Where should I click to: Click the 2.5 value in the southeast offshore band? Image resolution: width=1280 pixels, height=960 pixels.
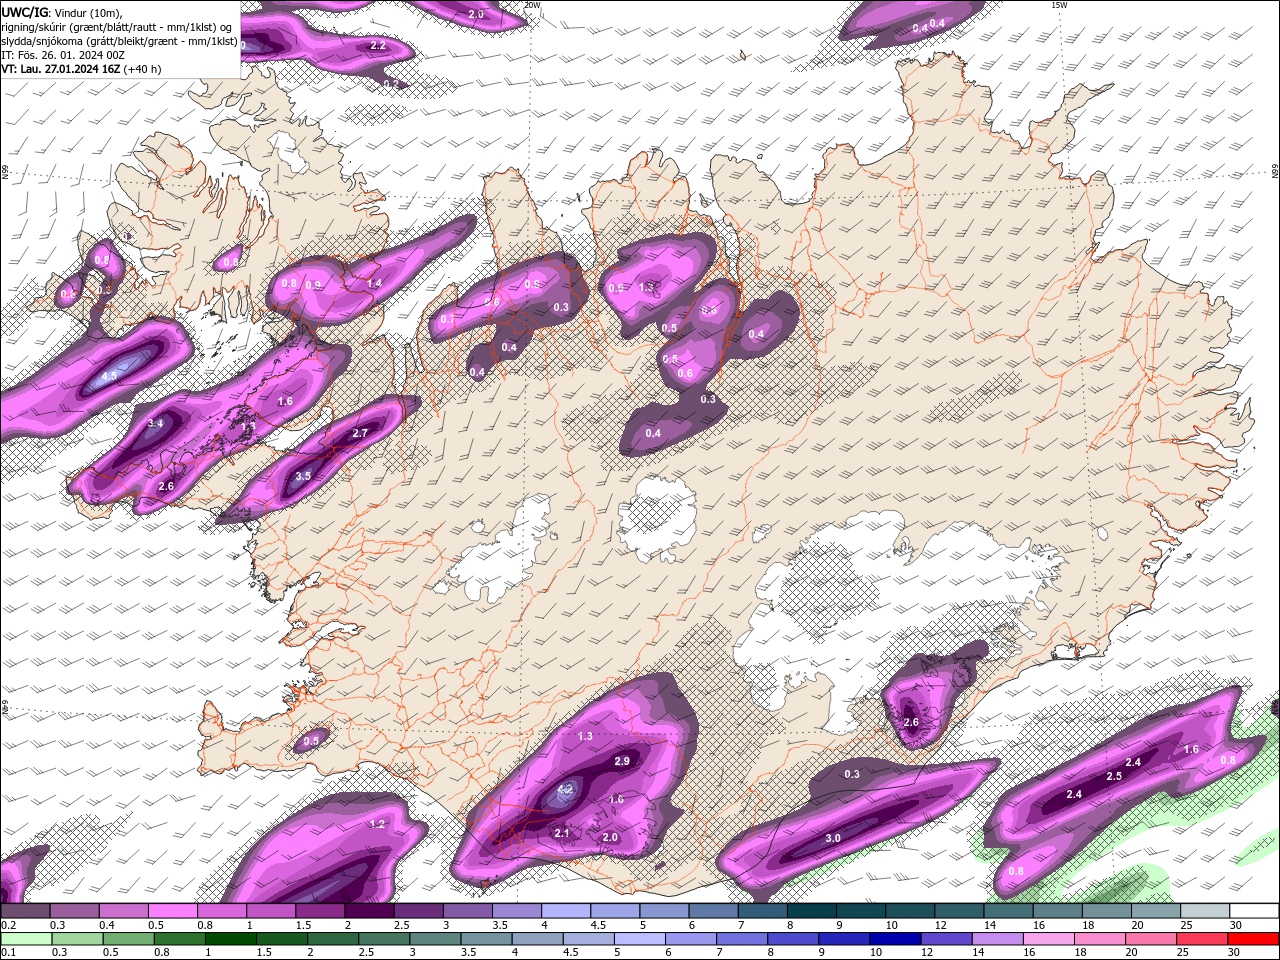(1114, 776)
